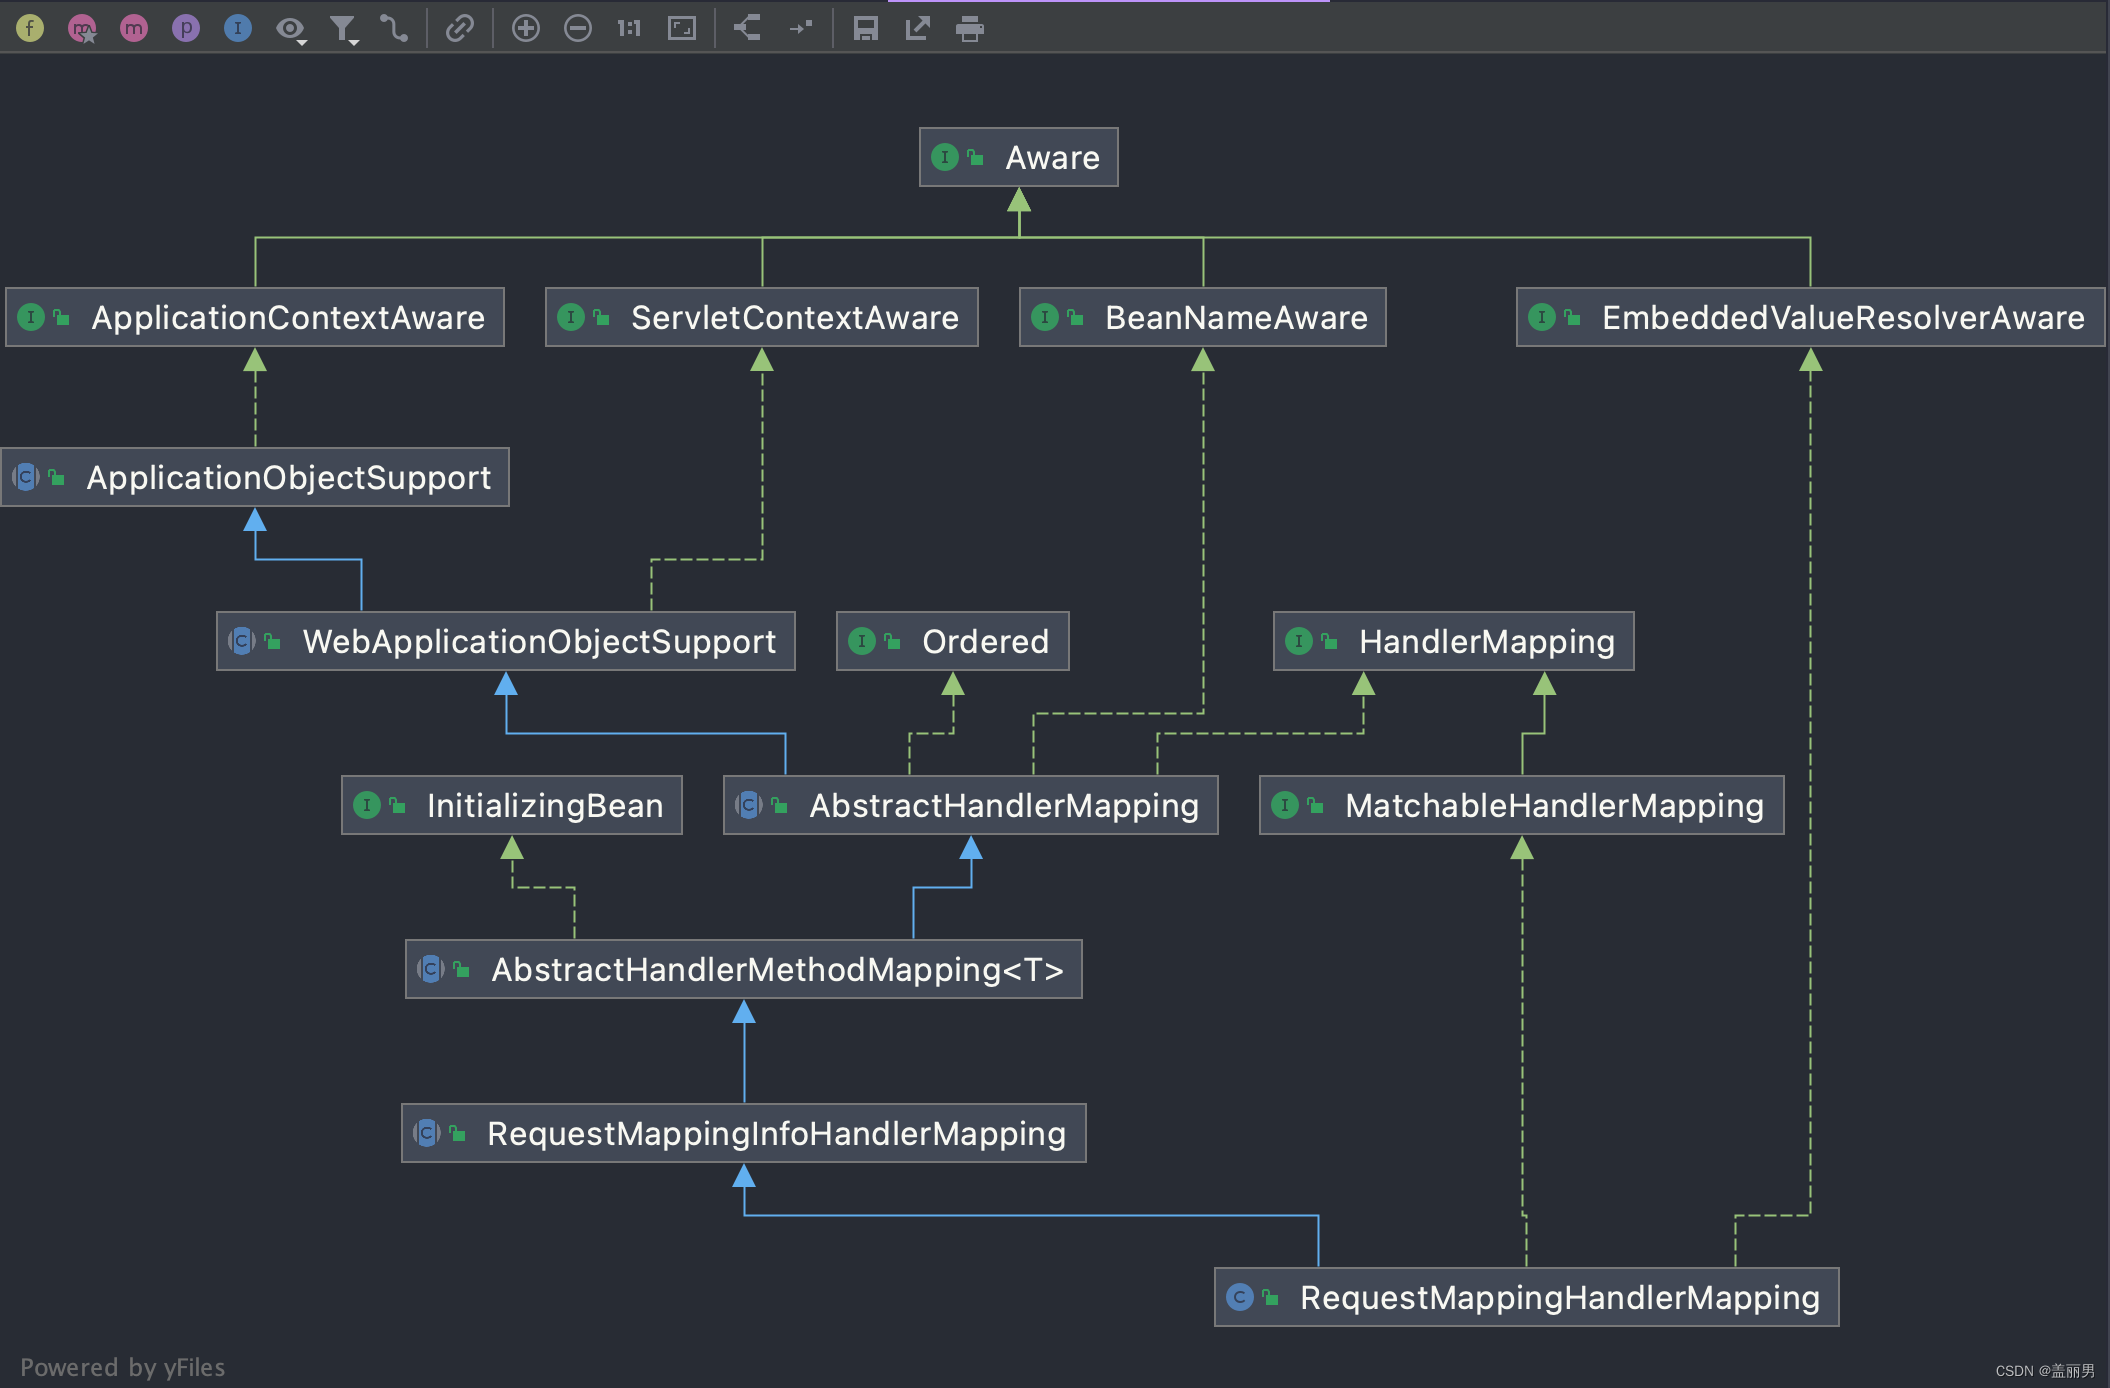Reset the diagram to actual size 1:1

click(629, 28)
